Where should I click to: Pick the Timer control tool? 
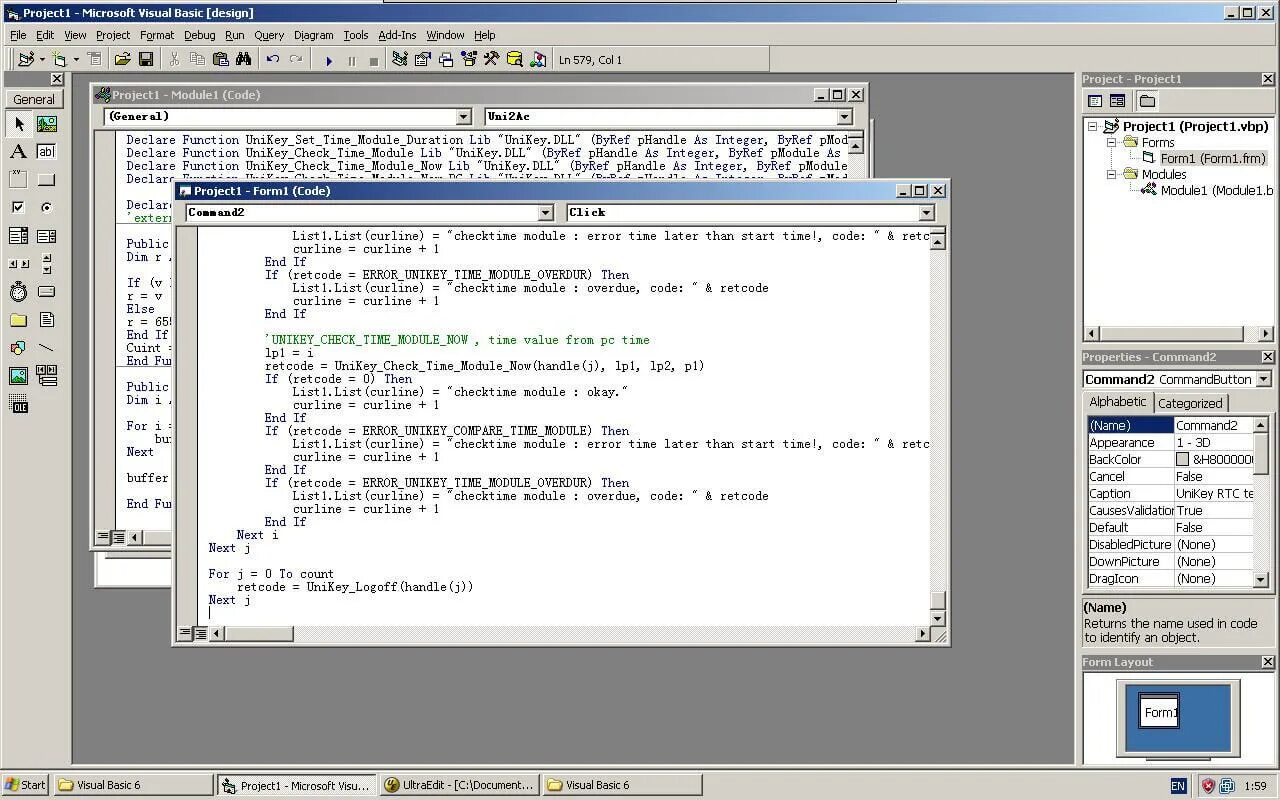[18, 292]
